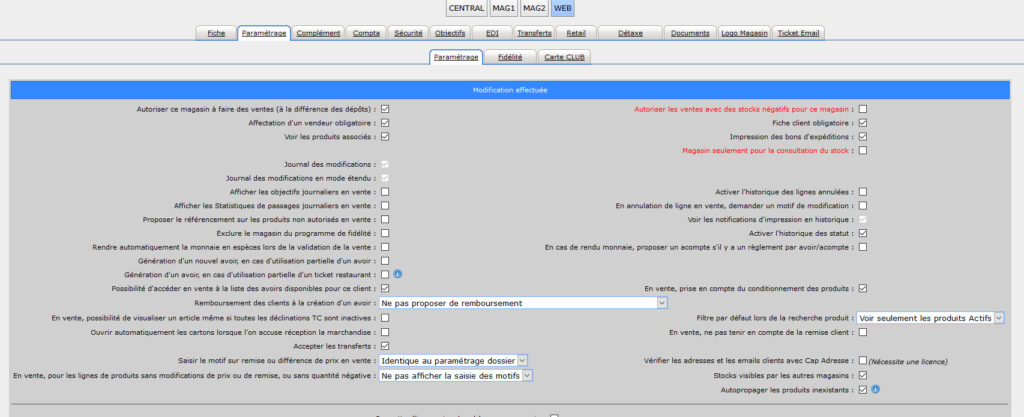Check 'Magasin seulement pour la consultation du stock'
The height and width of the screenshot is (417, 1024).
[862, 151]
